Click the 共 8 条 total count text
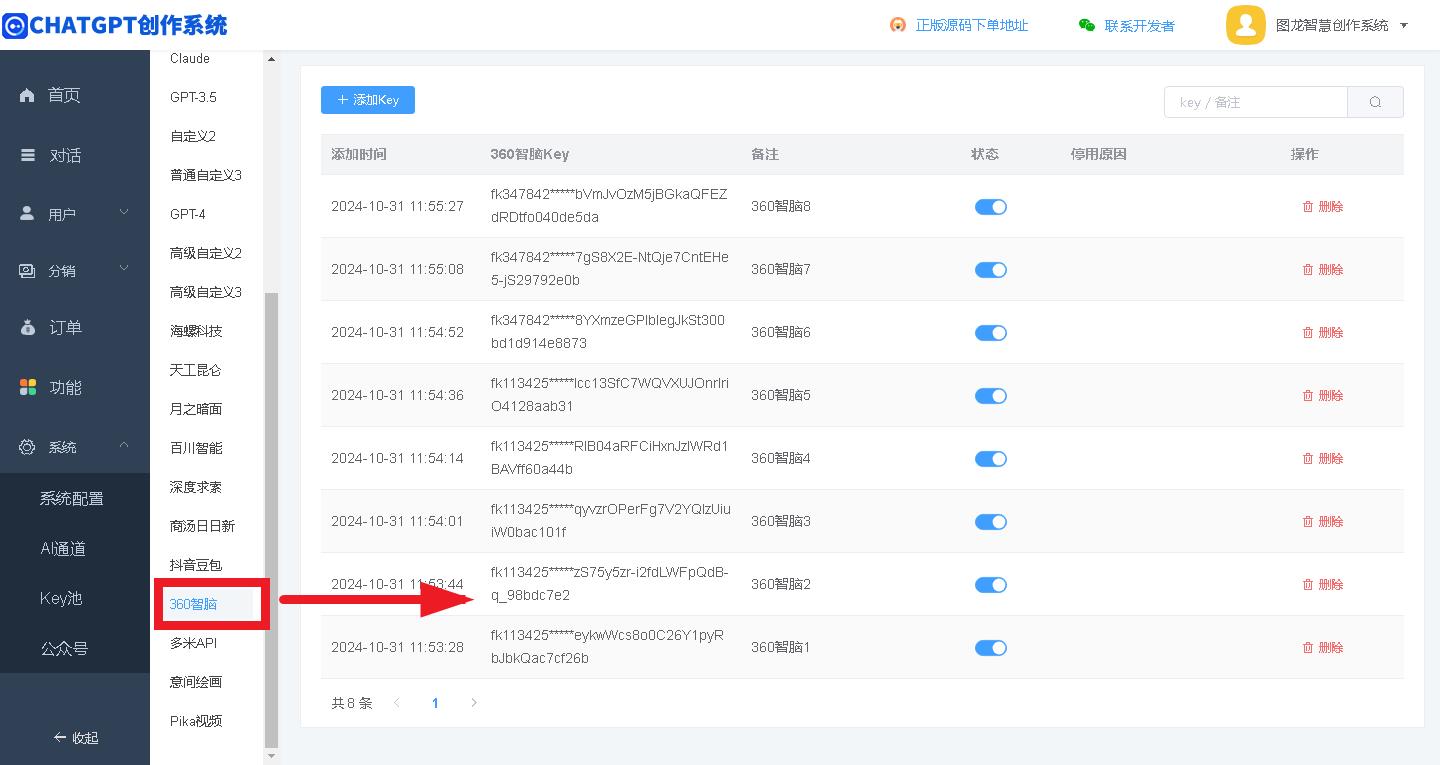This screenshot has width=1440, height=765. point(351,703)
